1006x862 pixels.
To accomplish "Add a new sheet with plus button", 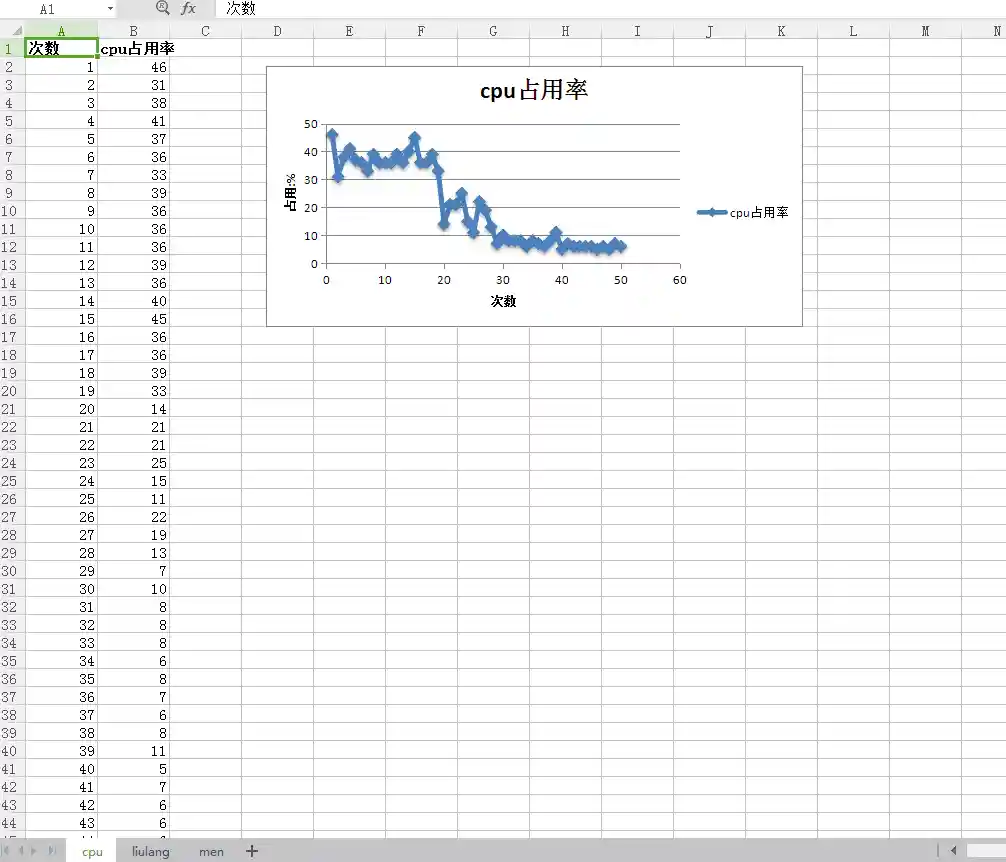I will (x=252, y=850).
